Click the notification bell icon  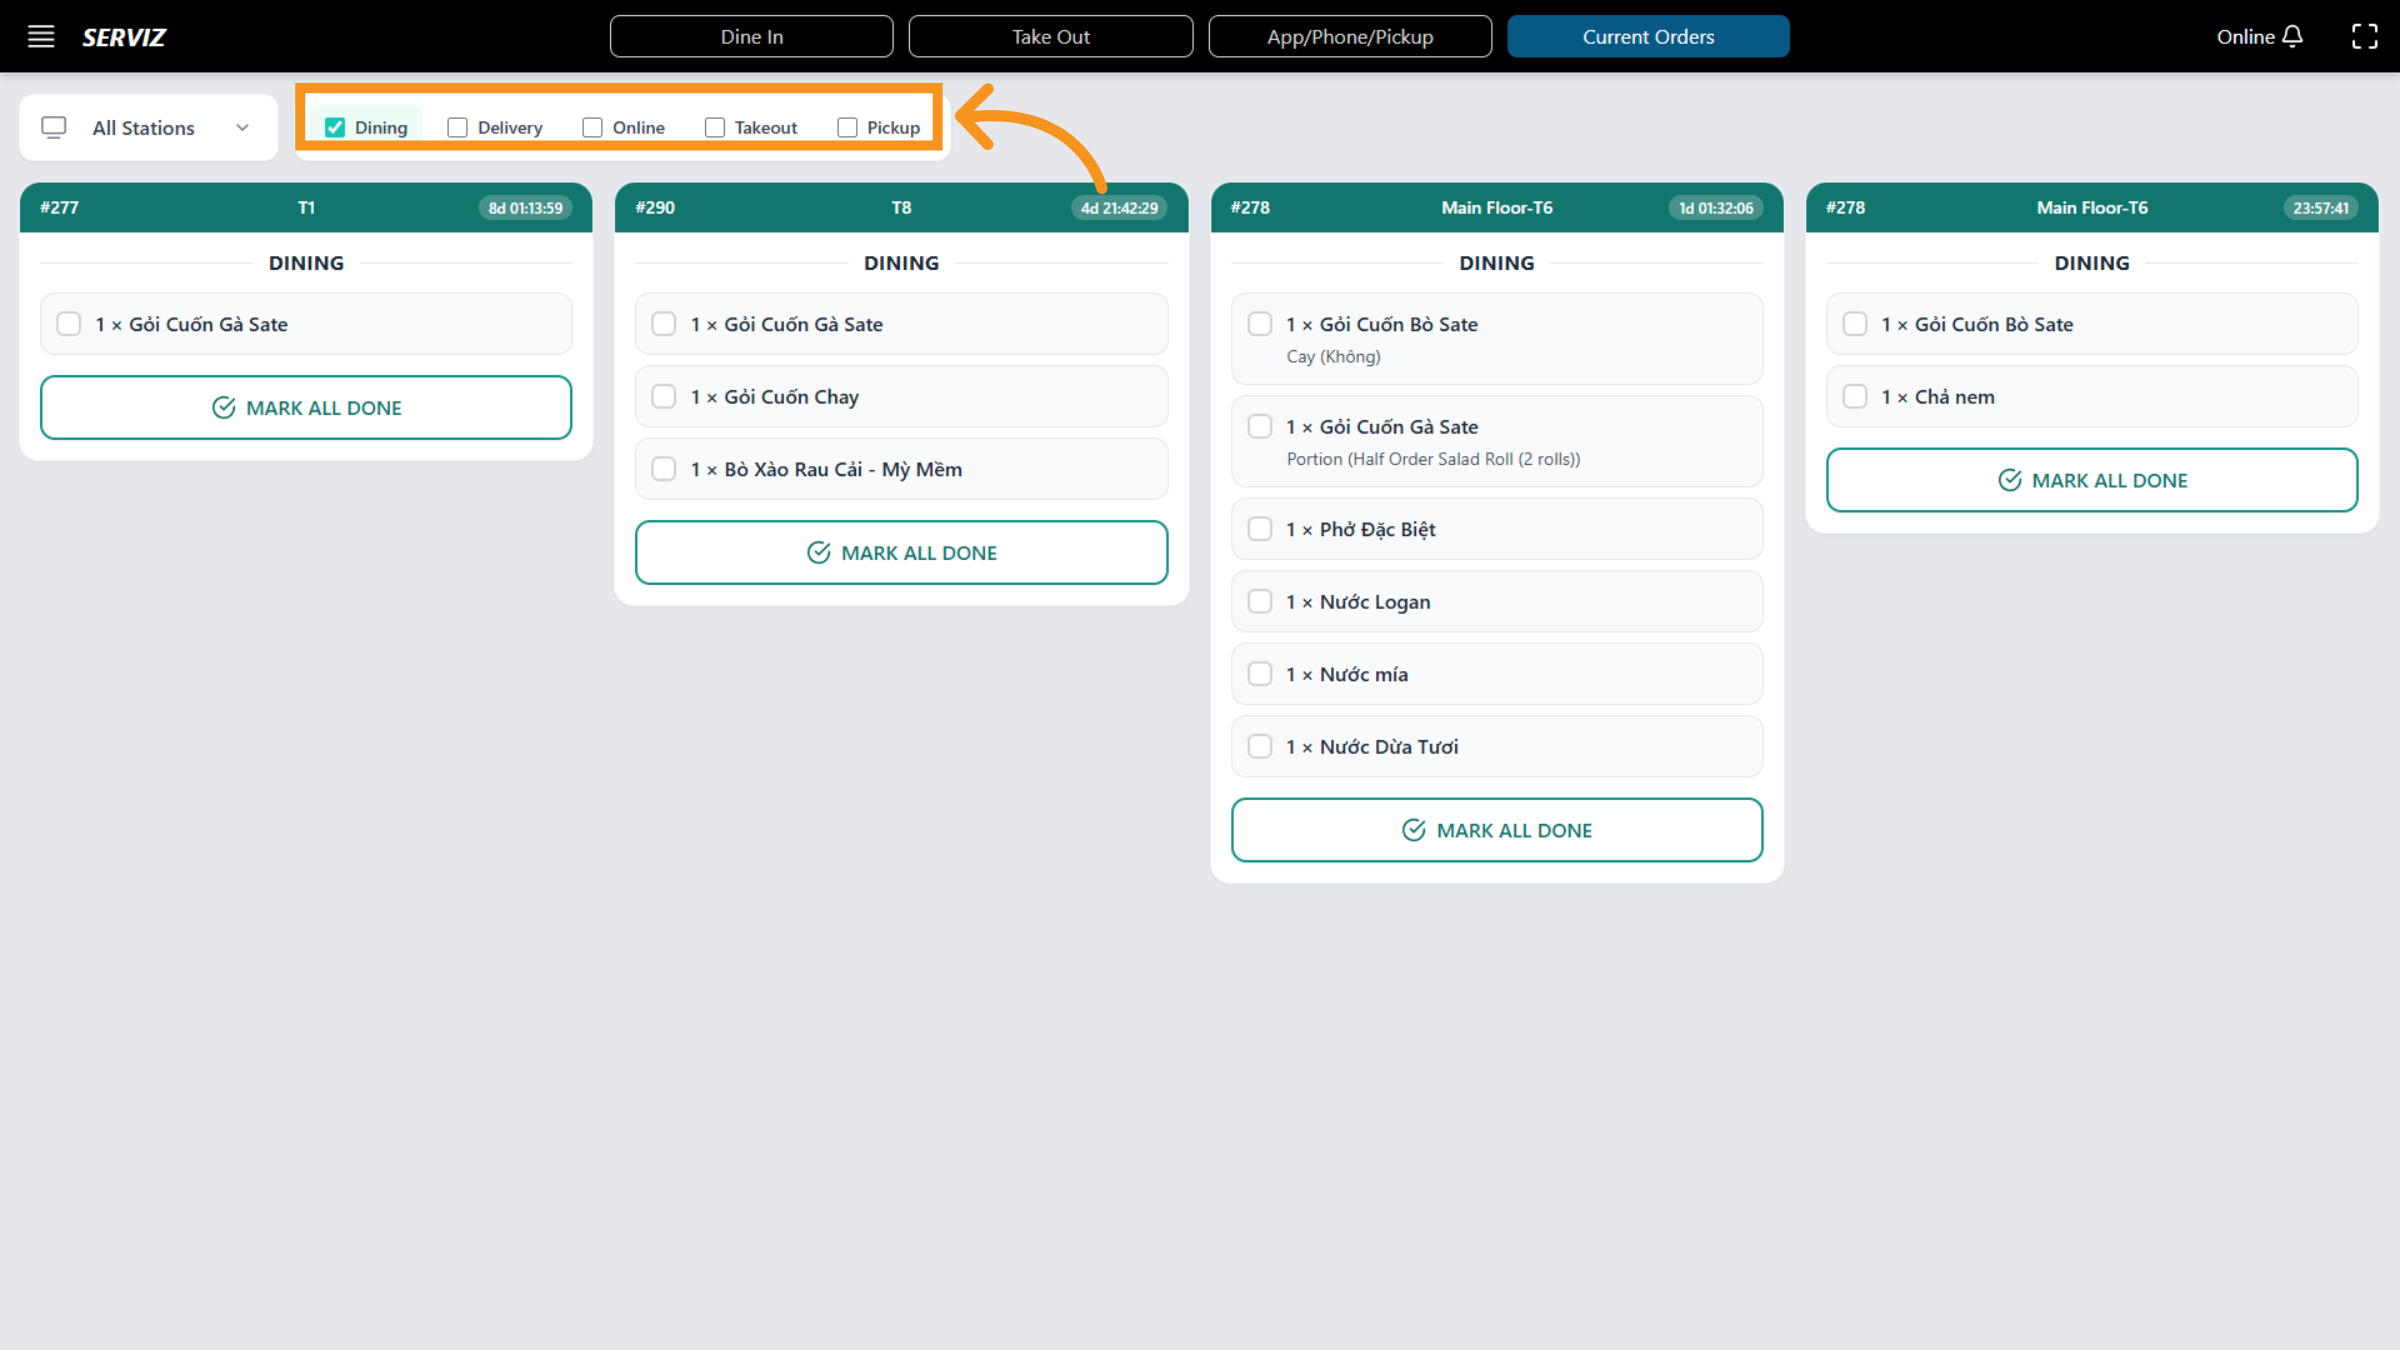click(2293, 37)
